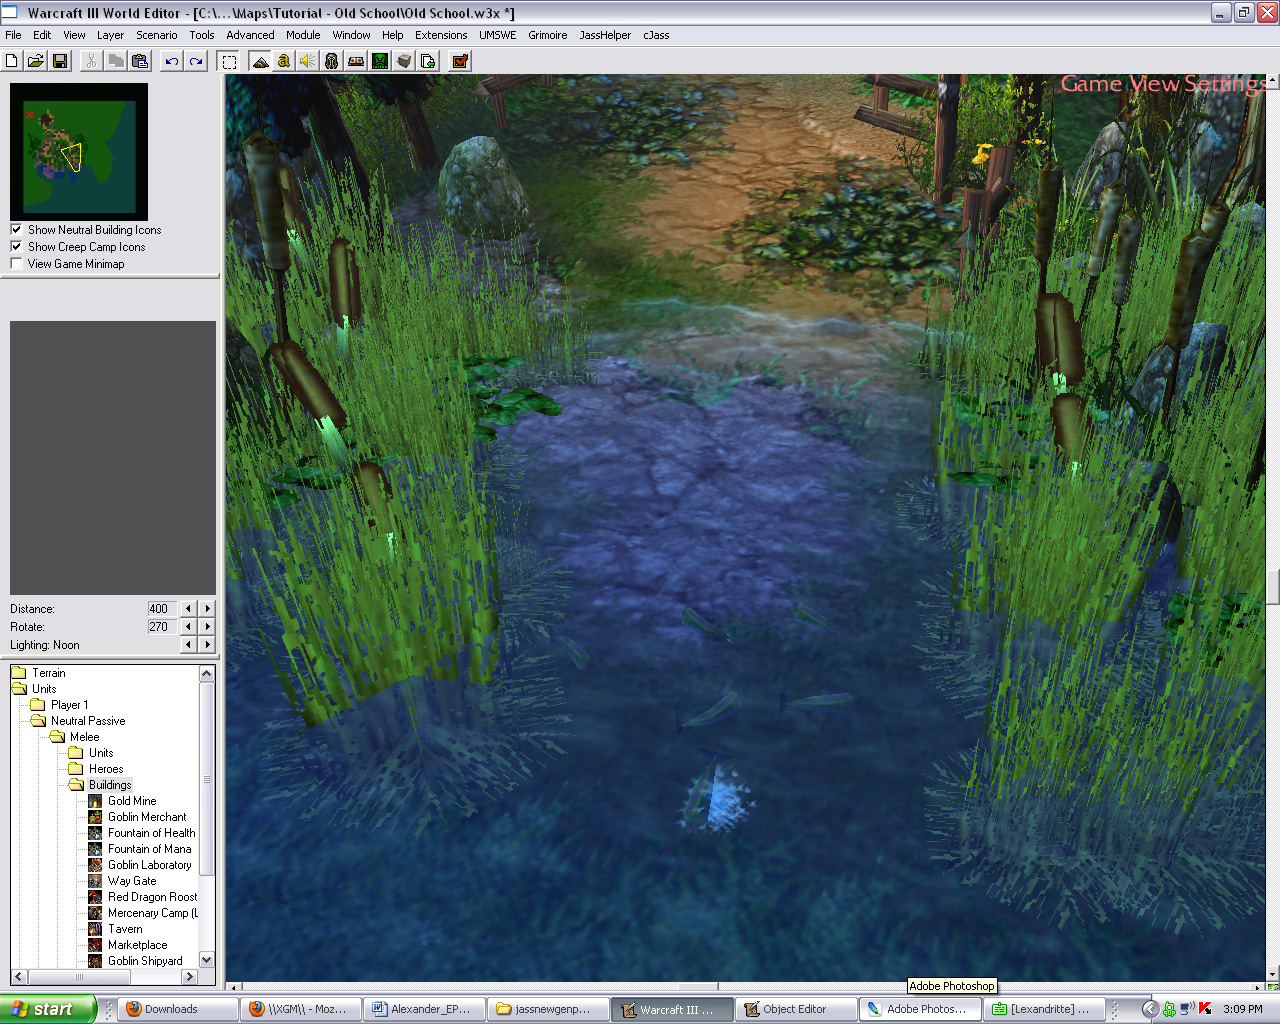Open the Grimoire menu
Viewport: 1280px width, 1024px height.
pyautogui.click(x=547, y=35)
